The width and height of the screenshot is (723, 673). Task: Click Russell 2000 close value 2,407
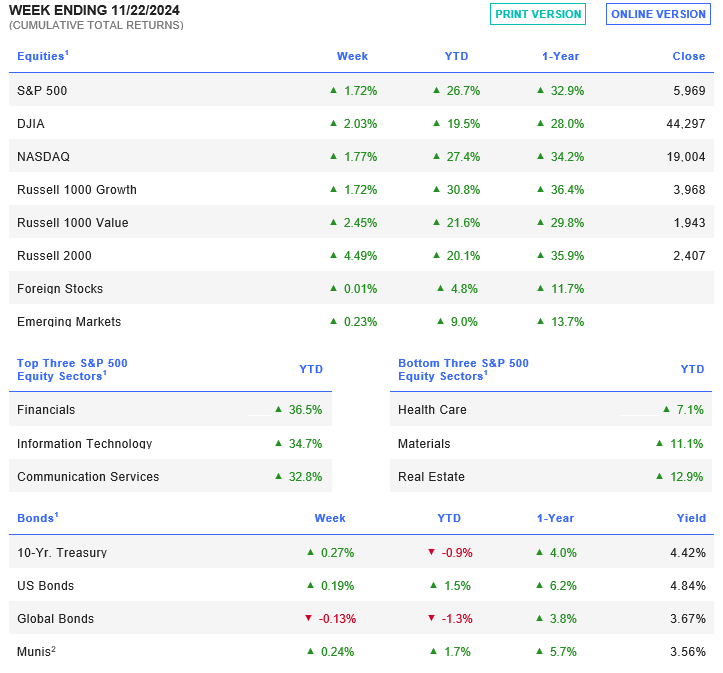pyautogui.click(x=689, y=256)
